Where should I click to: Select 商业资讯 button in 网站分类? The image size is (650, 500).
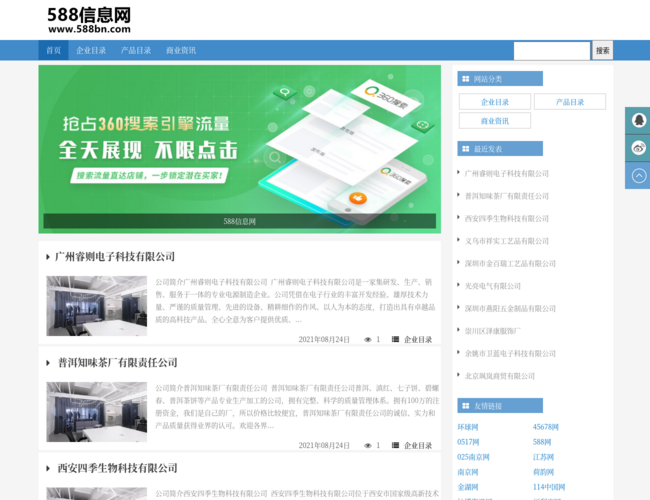[x=495, y=121]
